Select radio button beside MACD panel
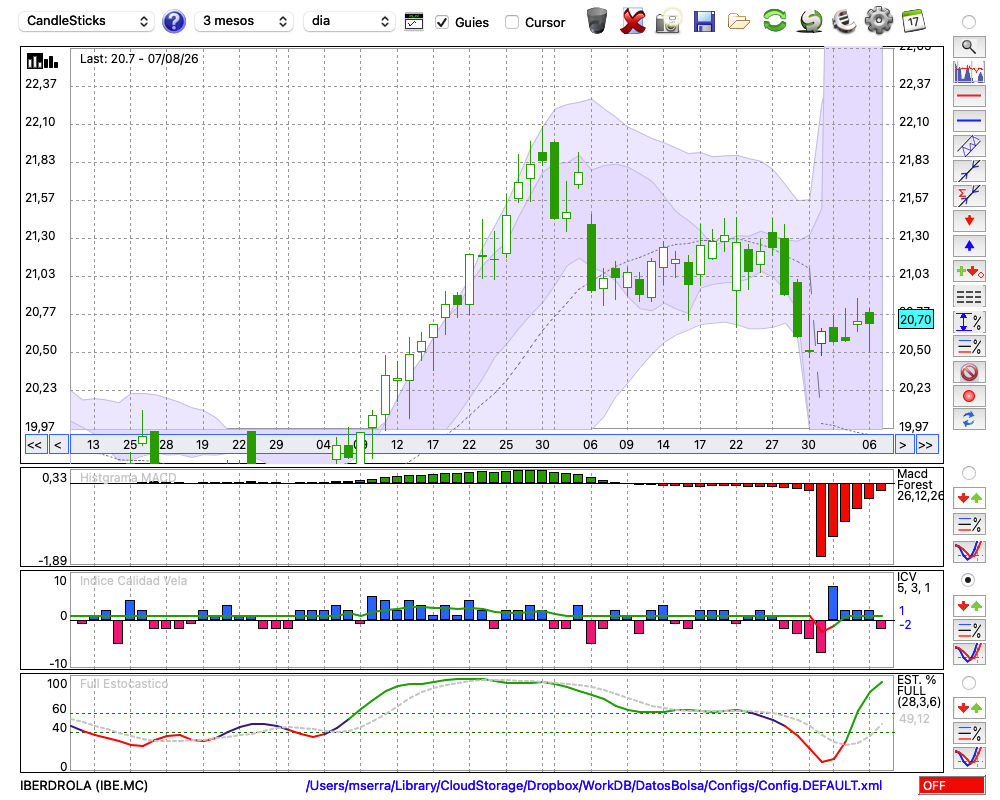This screenshot has height=800, width=1000. 968,473
